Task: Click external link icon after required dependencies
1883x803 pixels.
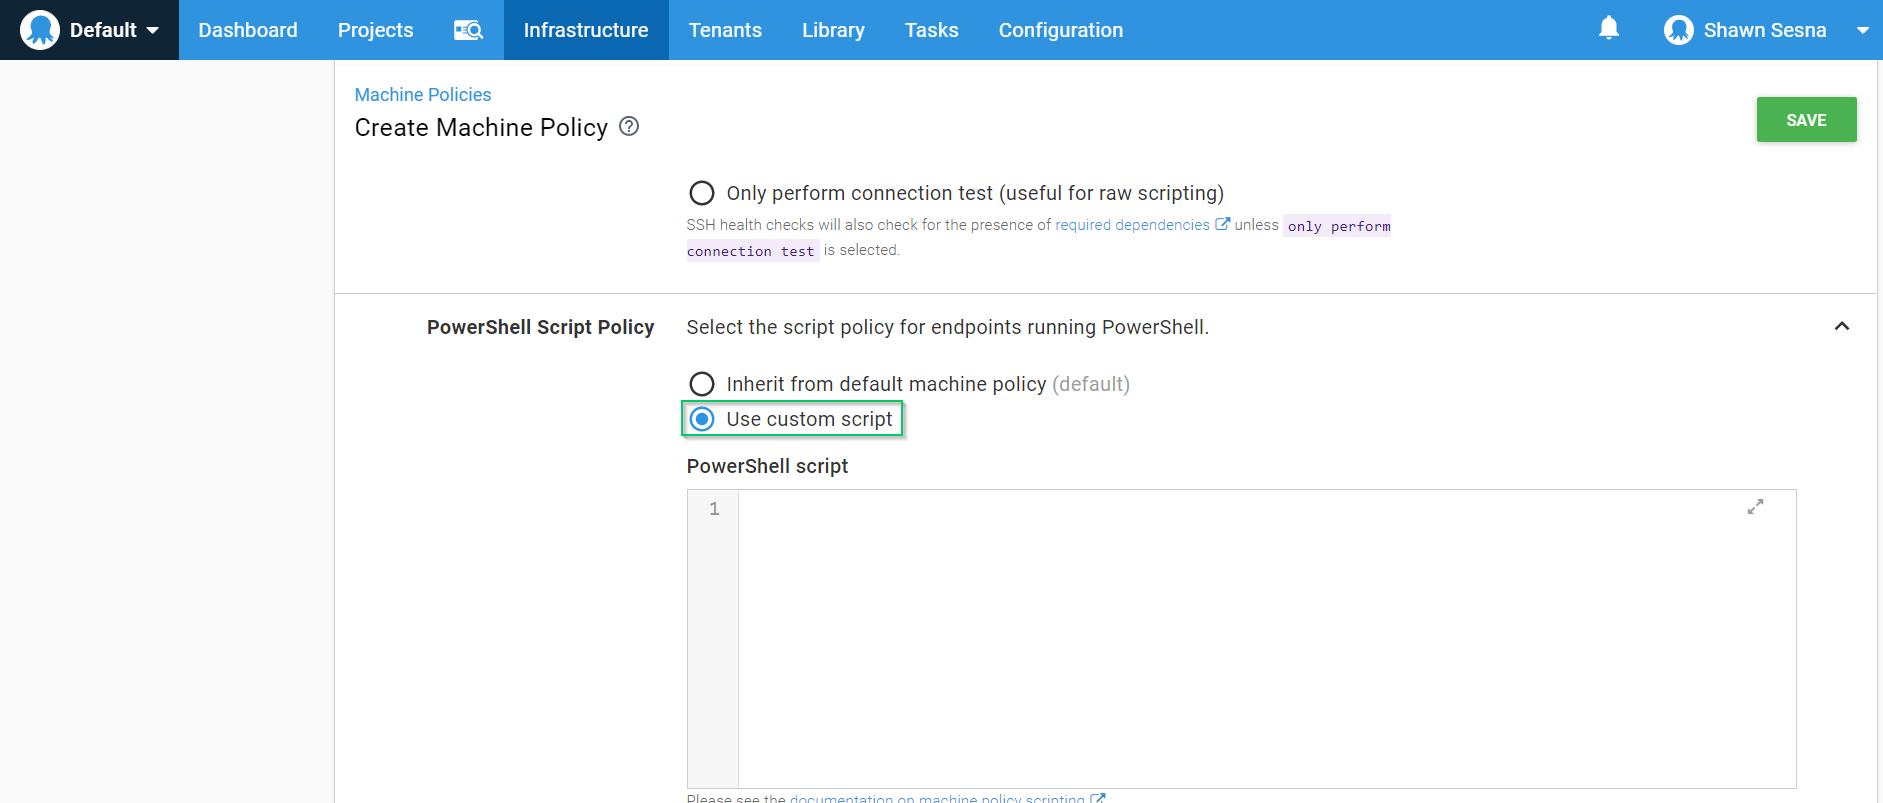Action: click(x=1222, y=225)
